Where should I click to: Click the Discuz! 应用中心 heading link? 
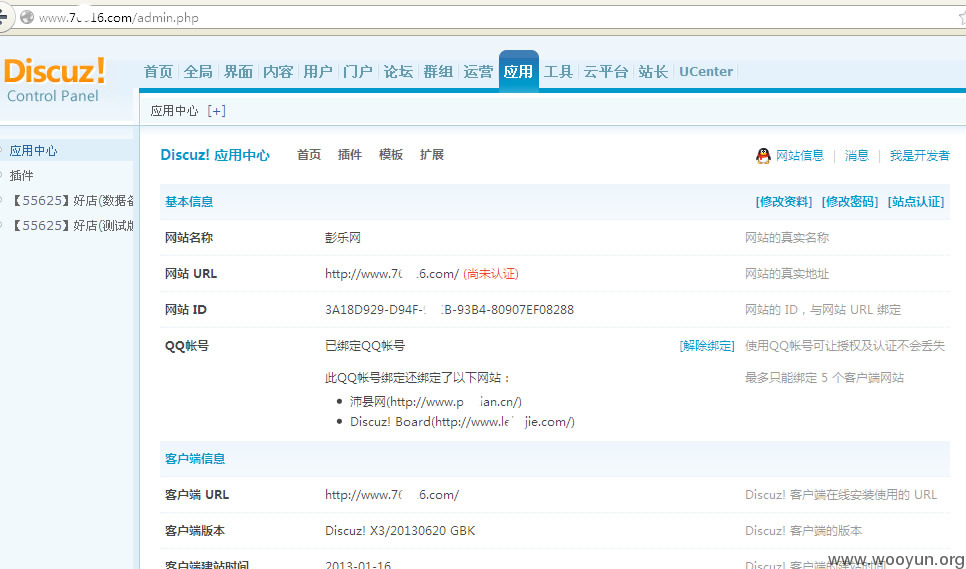(x=215, y=155)
